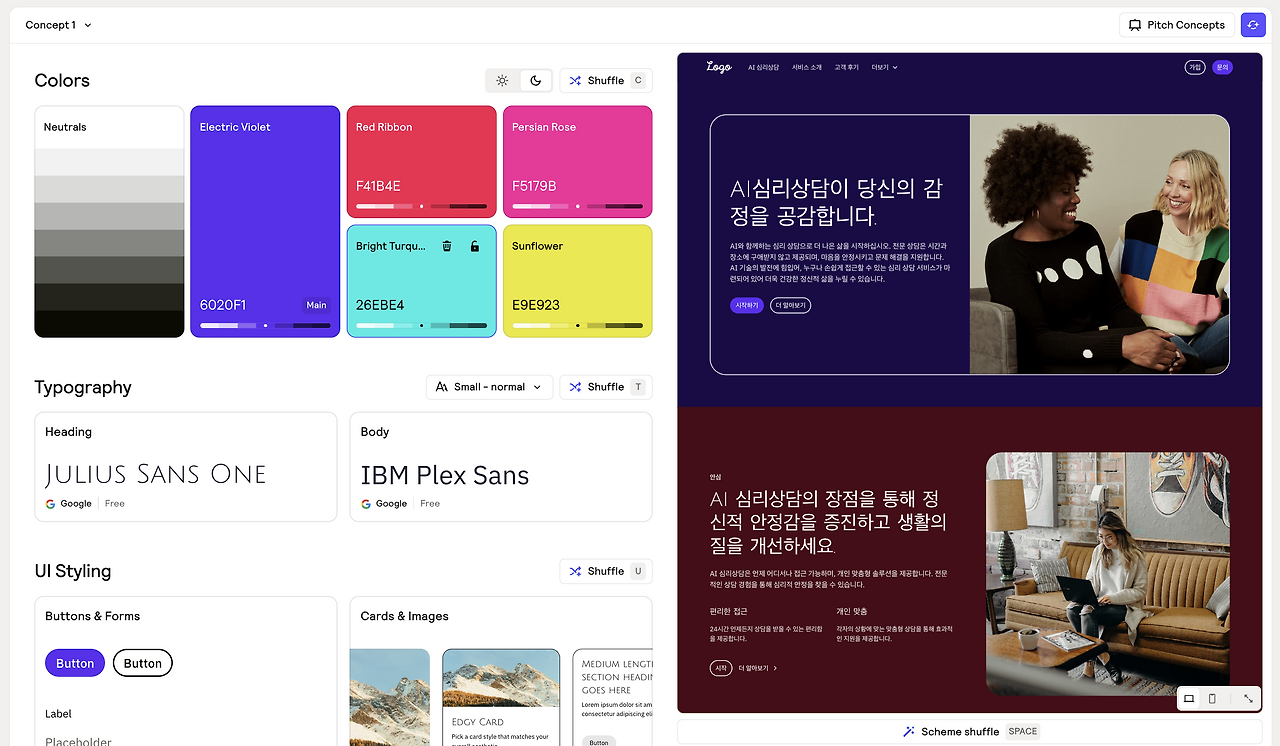Image resolution: width=1280 pixels, height=746 pixels.
Task: Click the AI 심리상담 nav menu item
Action: [x=762, y=67]
